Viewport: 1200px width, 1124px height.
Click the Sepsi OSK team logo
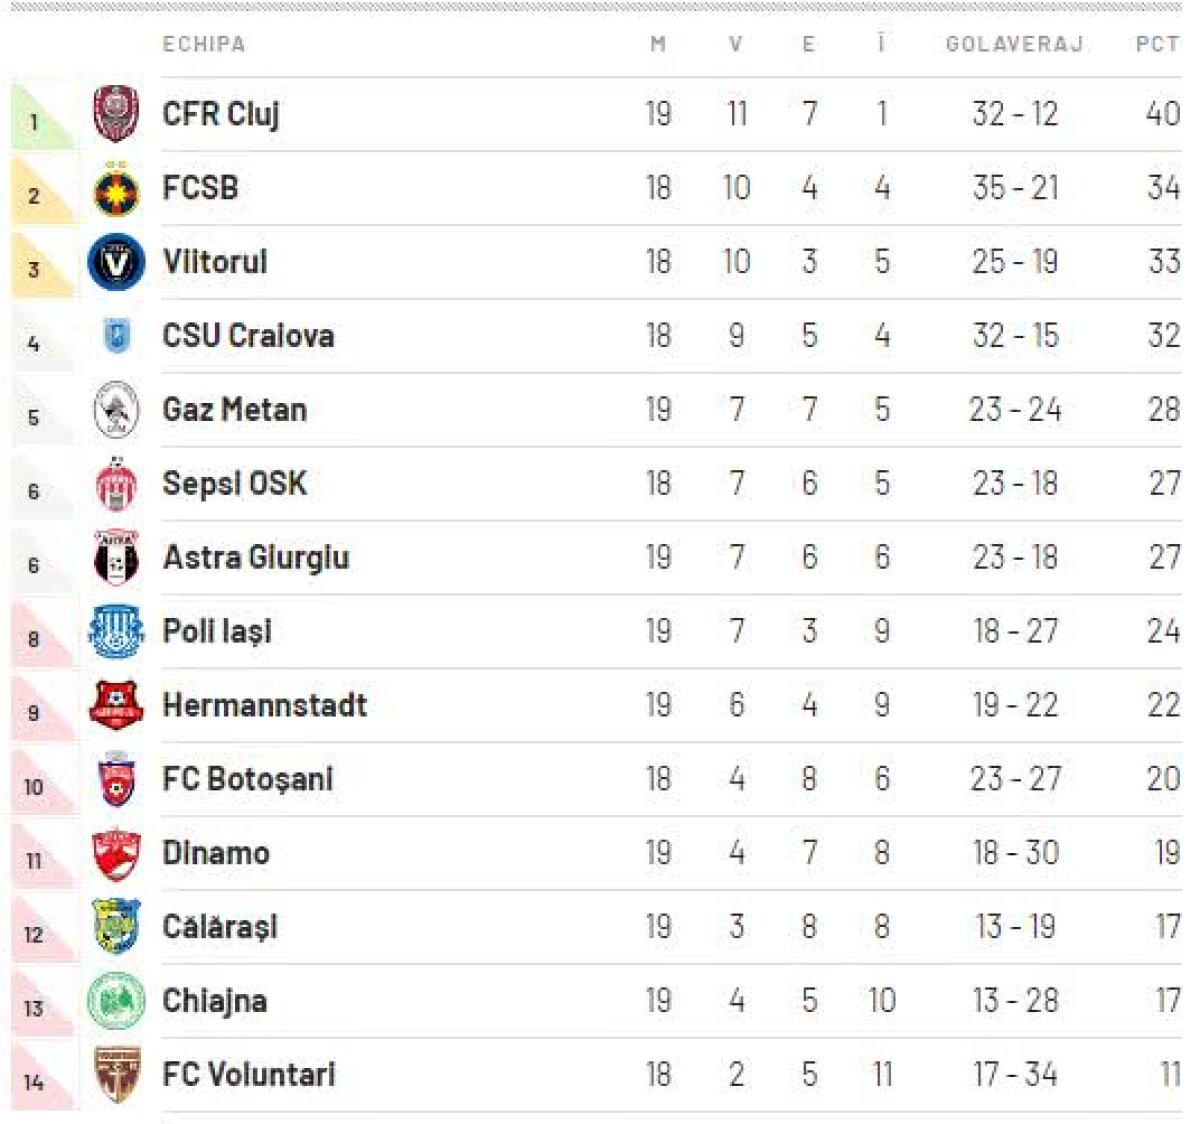click(116, 484)
